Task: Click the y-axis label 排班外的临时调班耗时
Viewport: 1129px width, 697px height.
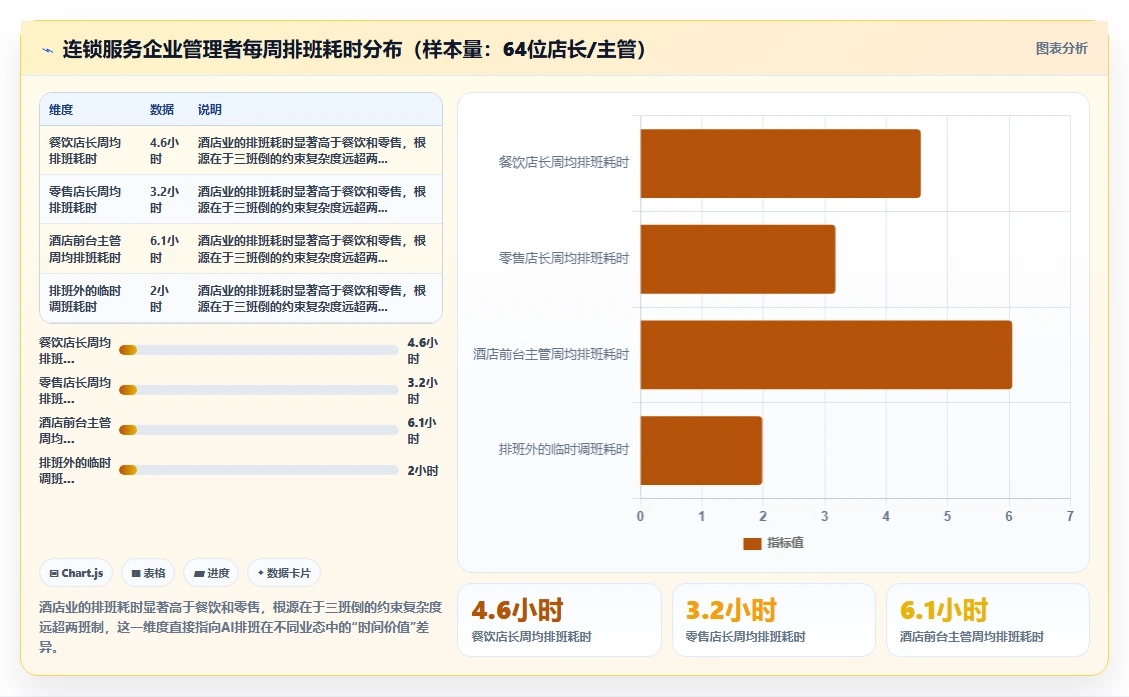Action: tap(564, 449)
